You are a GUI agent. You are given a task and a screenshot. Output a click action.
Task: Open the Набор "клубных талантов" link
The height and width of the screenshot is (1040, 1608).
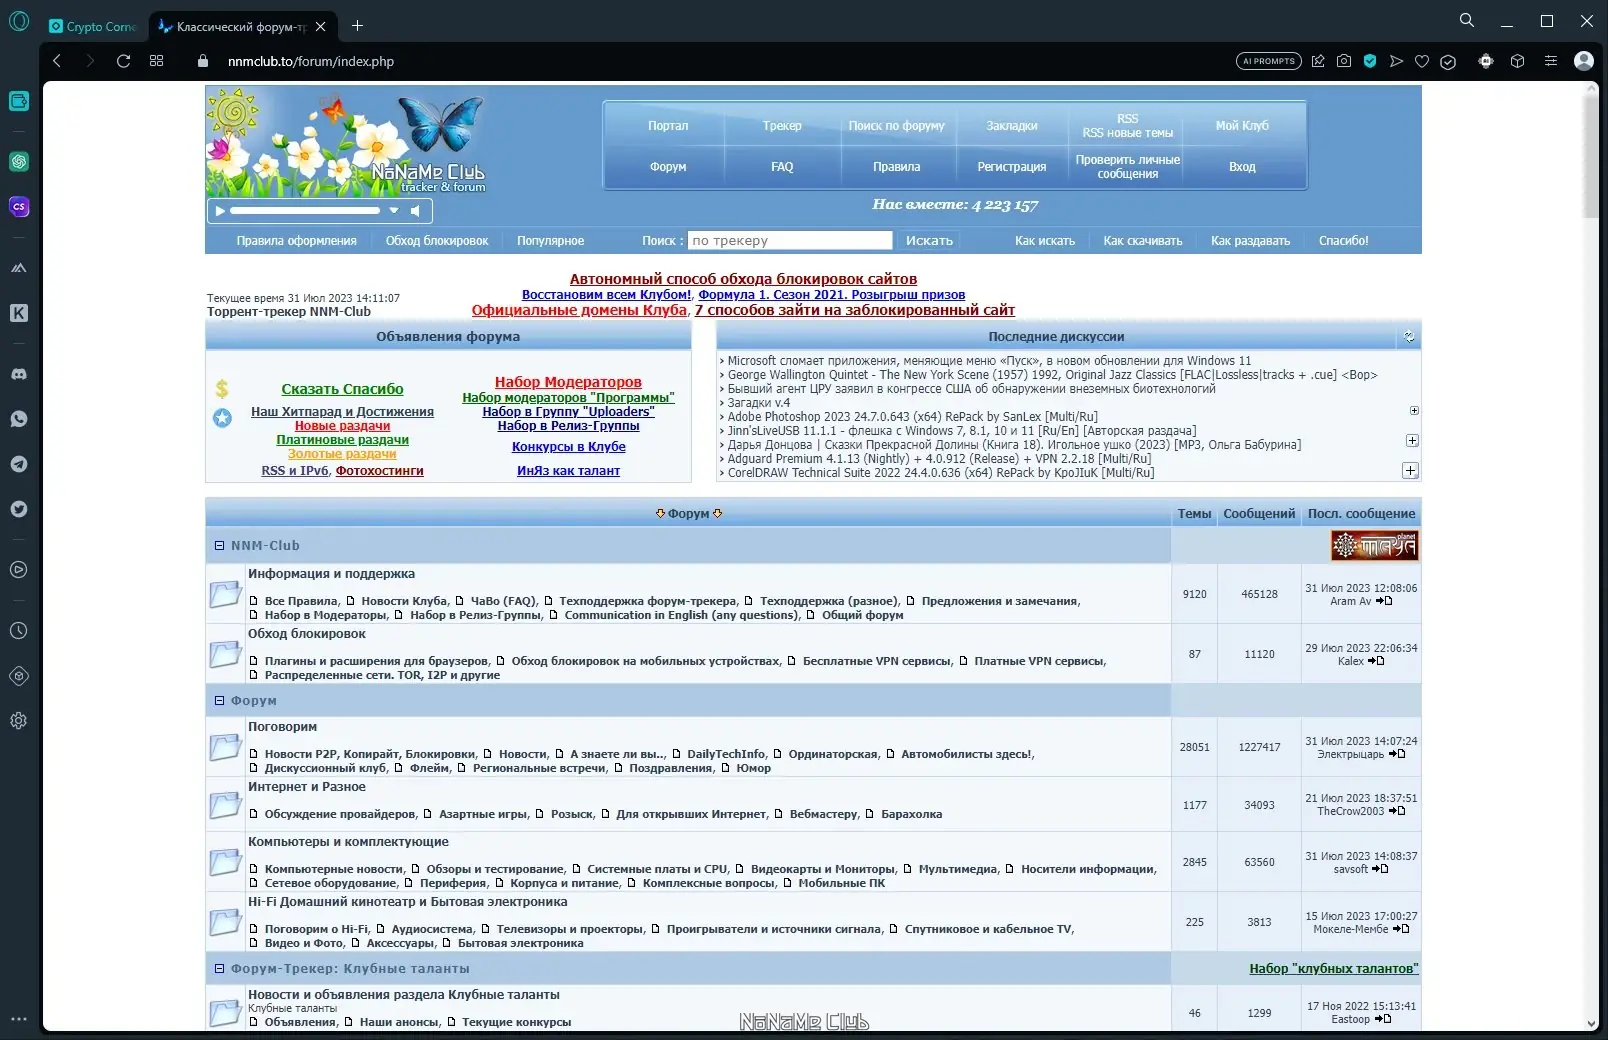(x=1334, y=968)
